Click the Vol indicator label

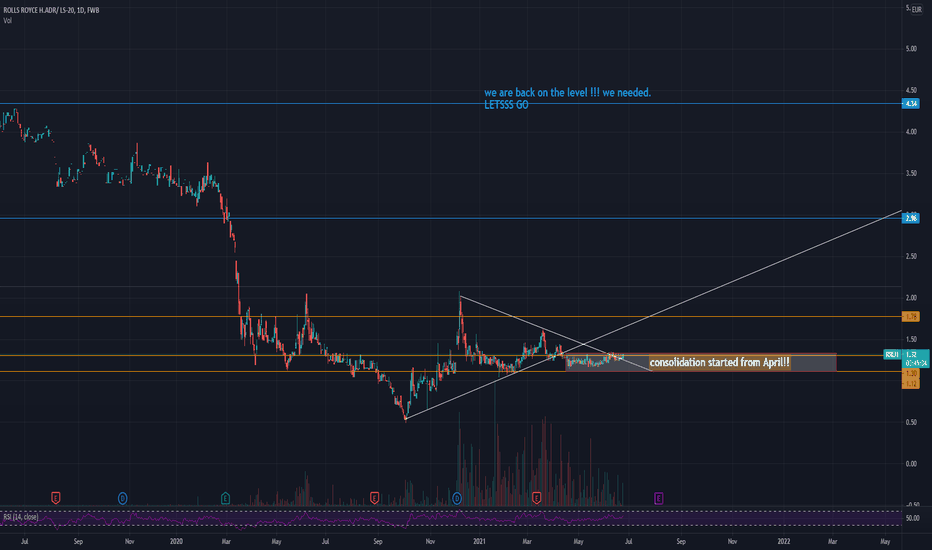tap(7, 20)
